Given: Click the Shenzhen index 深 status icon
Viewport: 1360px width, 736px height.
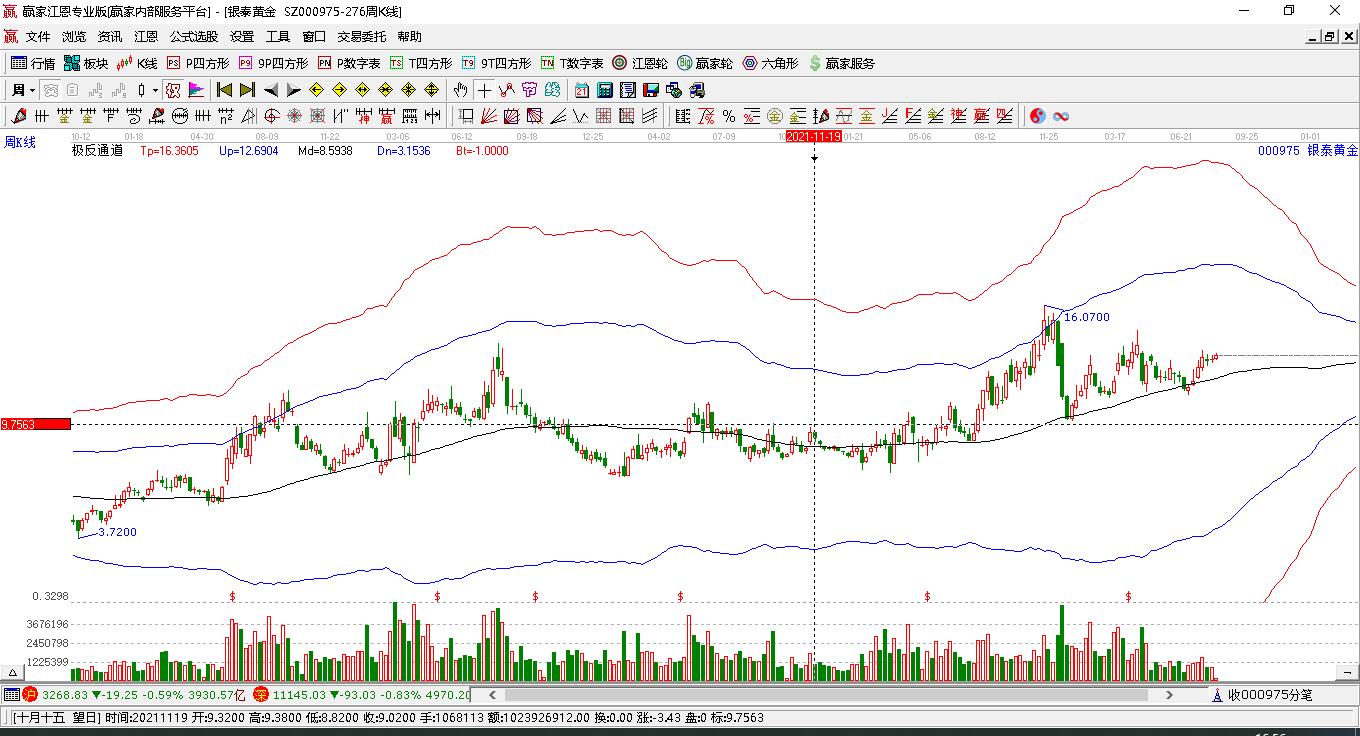Looking at the screenshot, I should 261,694.
